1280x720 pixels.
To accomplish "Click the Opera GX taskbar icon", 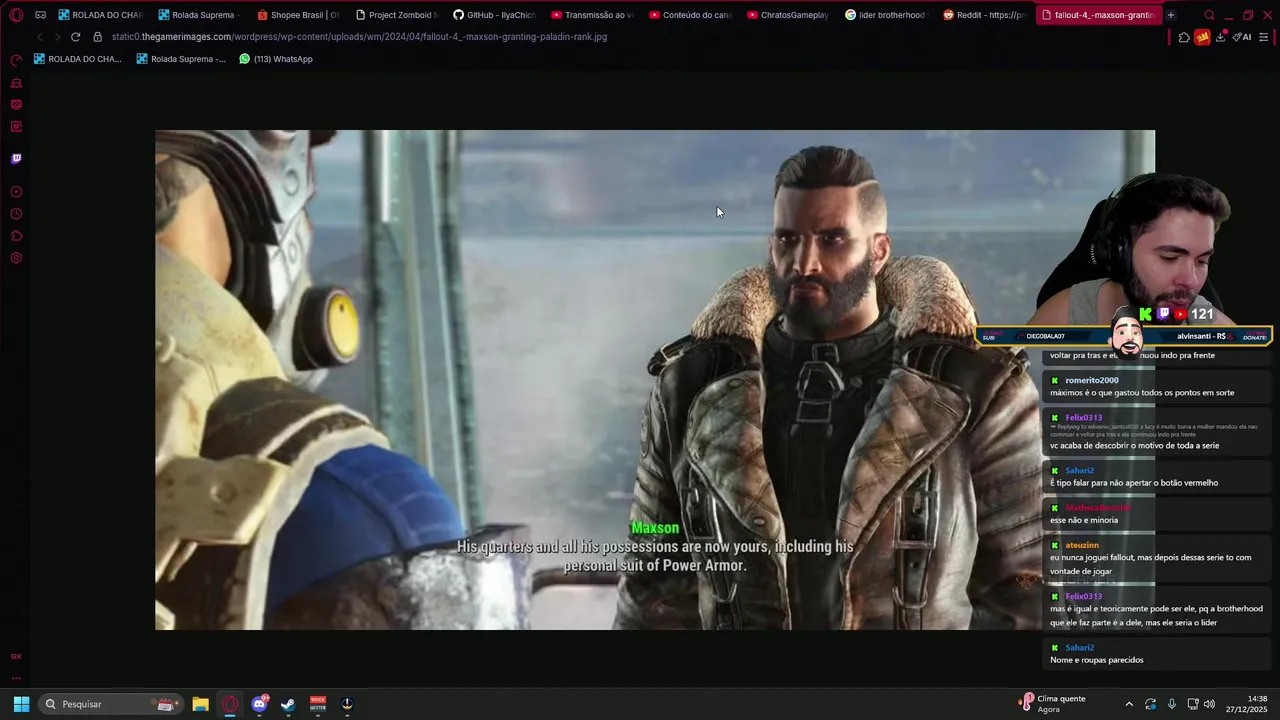I will [x=230, y=704].
